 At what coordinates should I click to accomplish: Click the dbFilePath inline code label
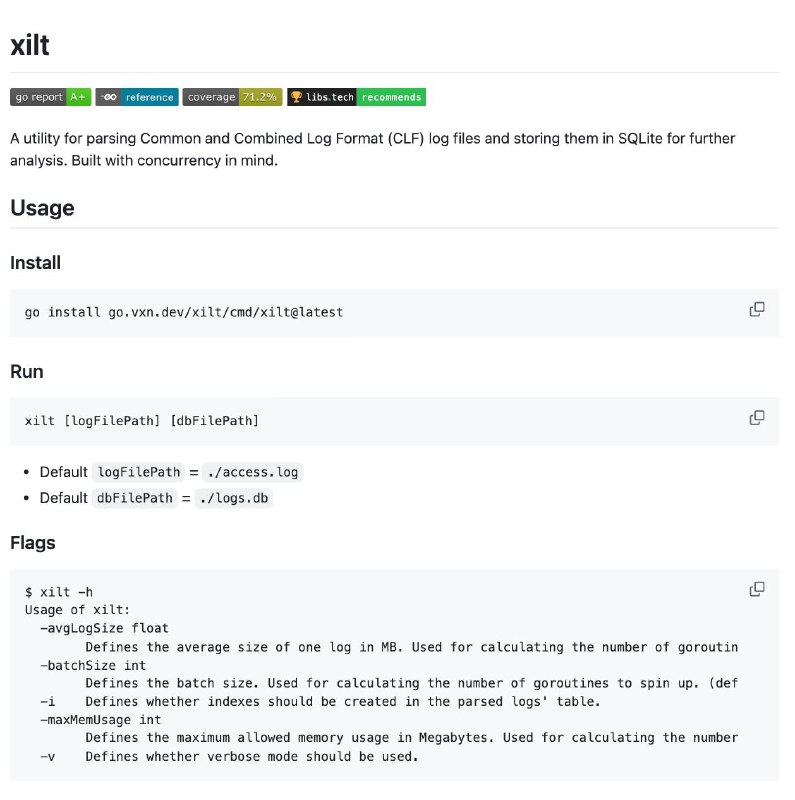[135, 498]
